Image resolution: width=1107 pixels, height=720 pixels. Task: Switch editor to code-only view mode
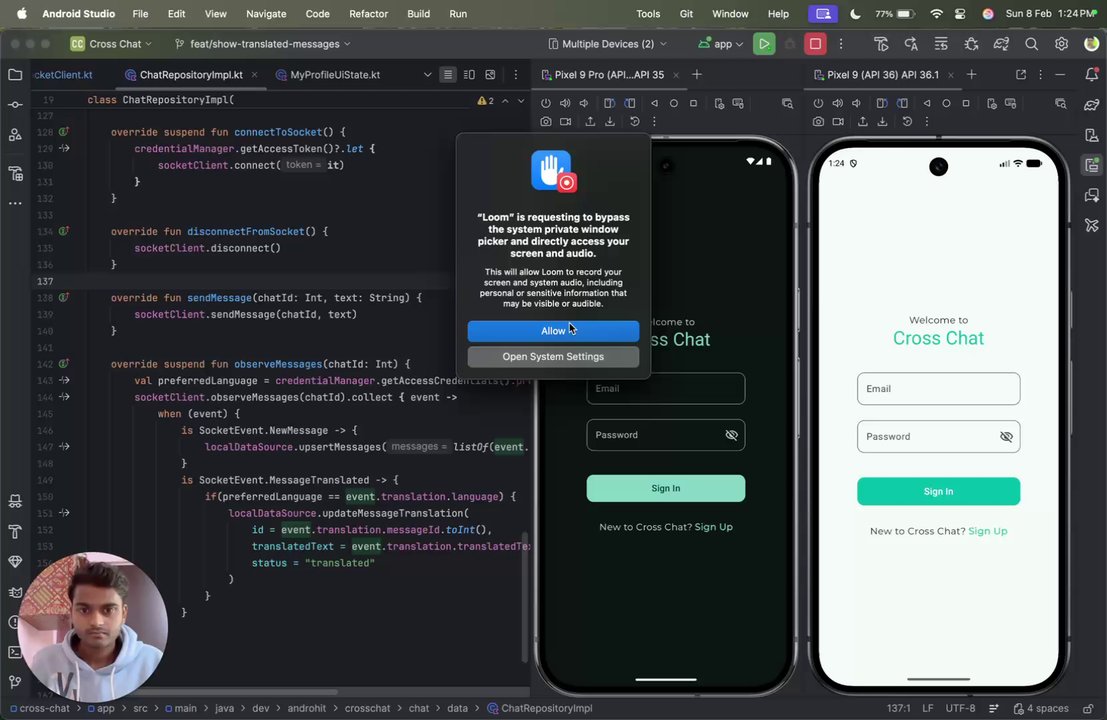pos(448,75)
